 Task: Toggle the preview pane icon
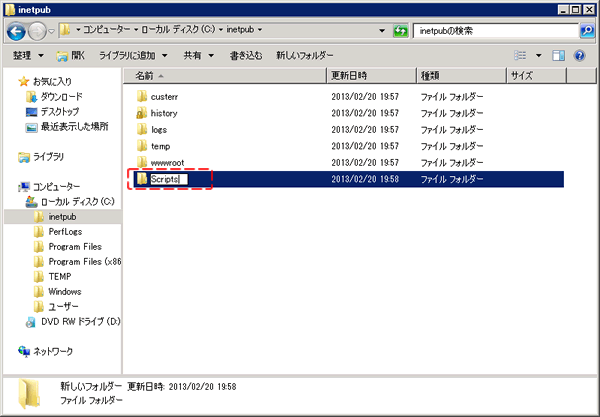tap(558, 55)
